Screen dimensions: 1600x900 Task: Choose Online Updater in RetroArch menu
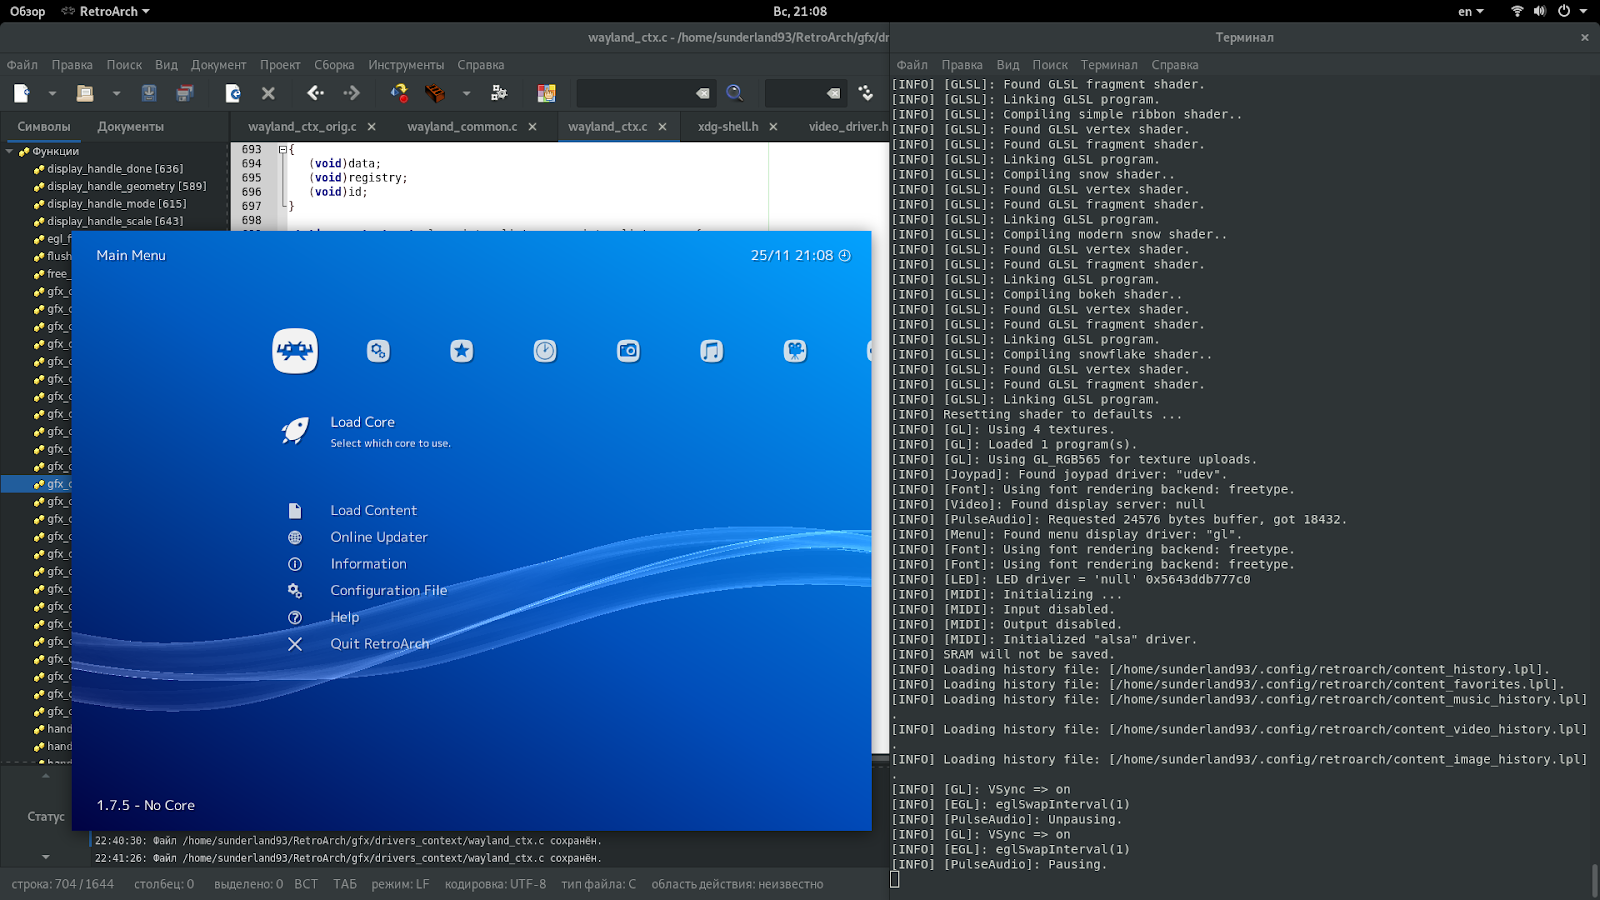coord(379,537)
